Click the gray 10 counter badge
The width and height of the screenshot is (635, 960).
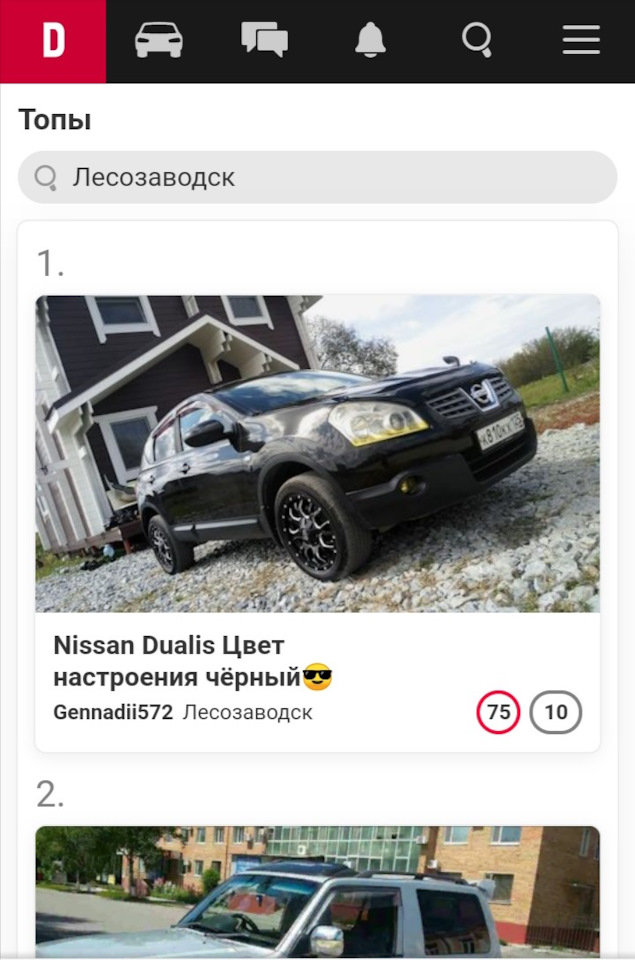[x=555, y=712]
